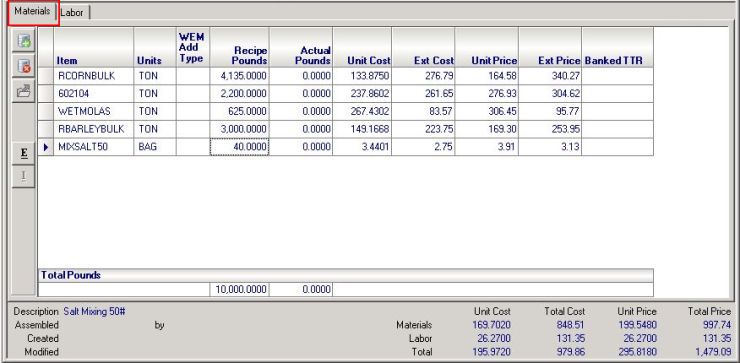Image resolution: width=740 pixels, height=363 pixels.
Task: Click the add material row icon
Action: [x=24, y=41]
